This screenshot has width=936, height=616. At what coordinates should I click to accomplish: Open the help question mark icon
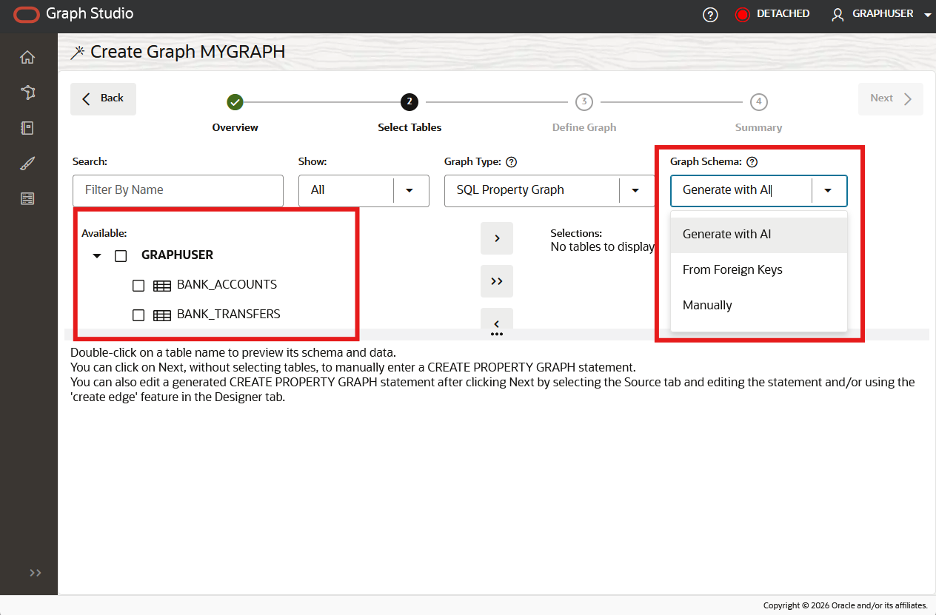710,14
